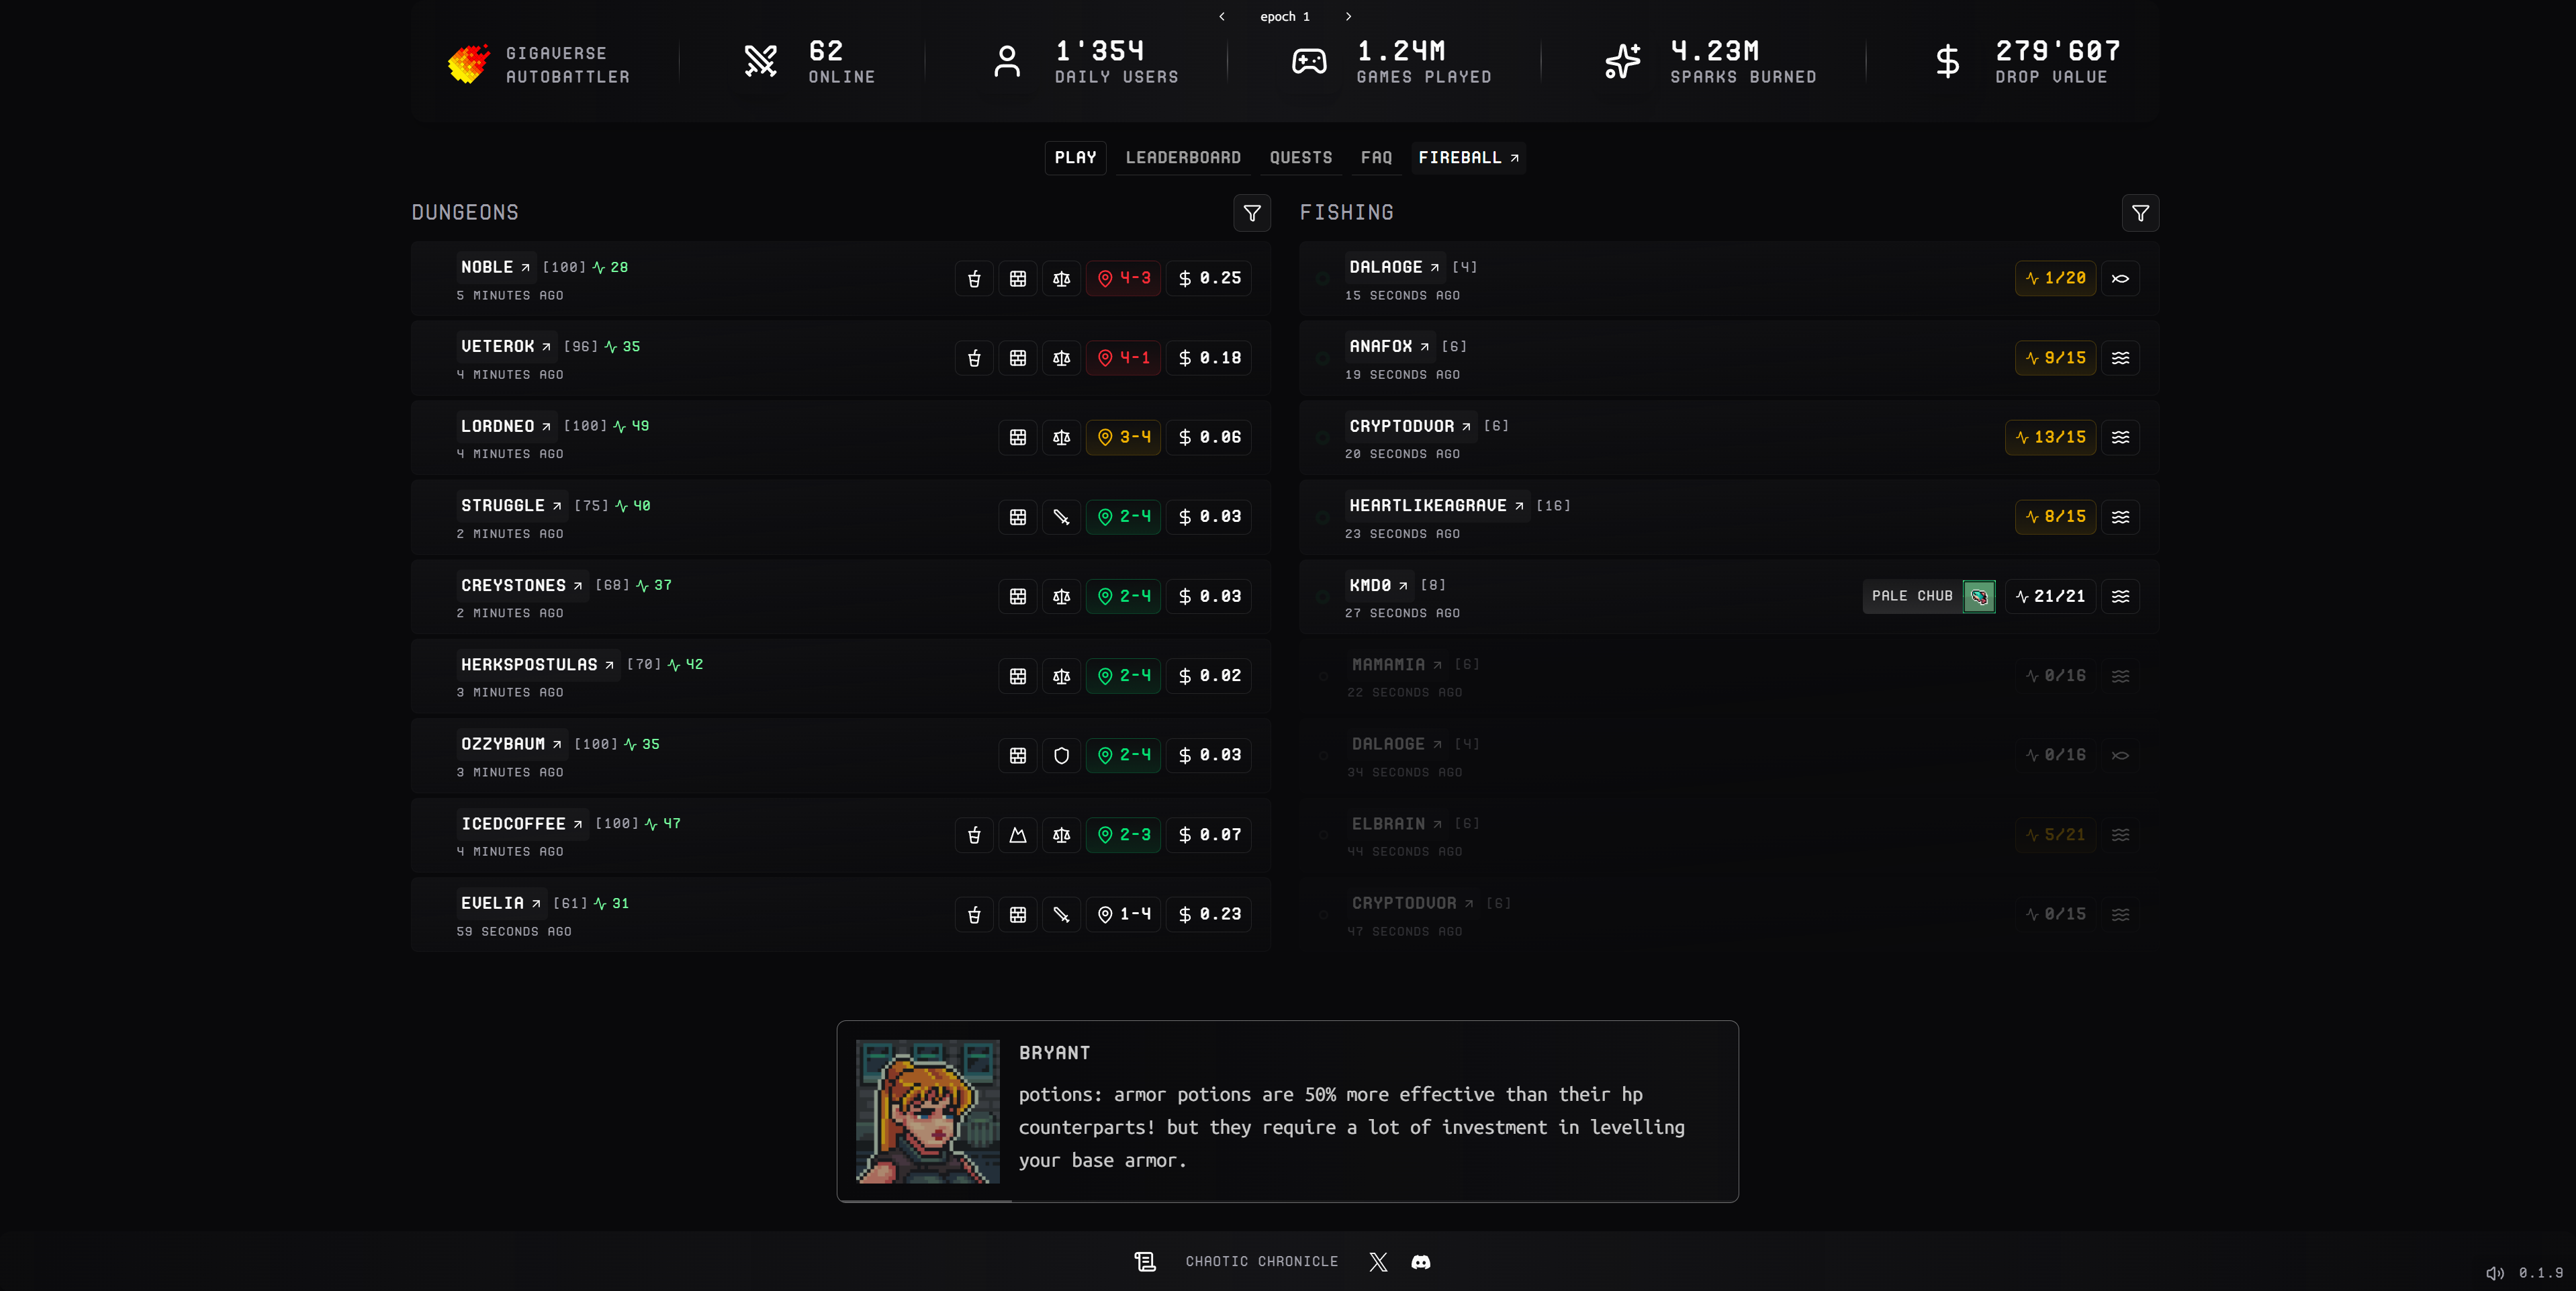Click the scales icon in VETEROK row
This screenshot has width=2576, height=1291.
[x=1061, y=358]
